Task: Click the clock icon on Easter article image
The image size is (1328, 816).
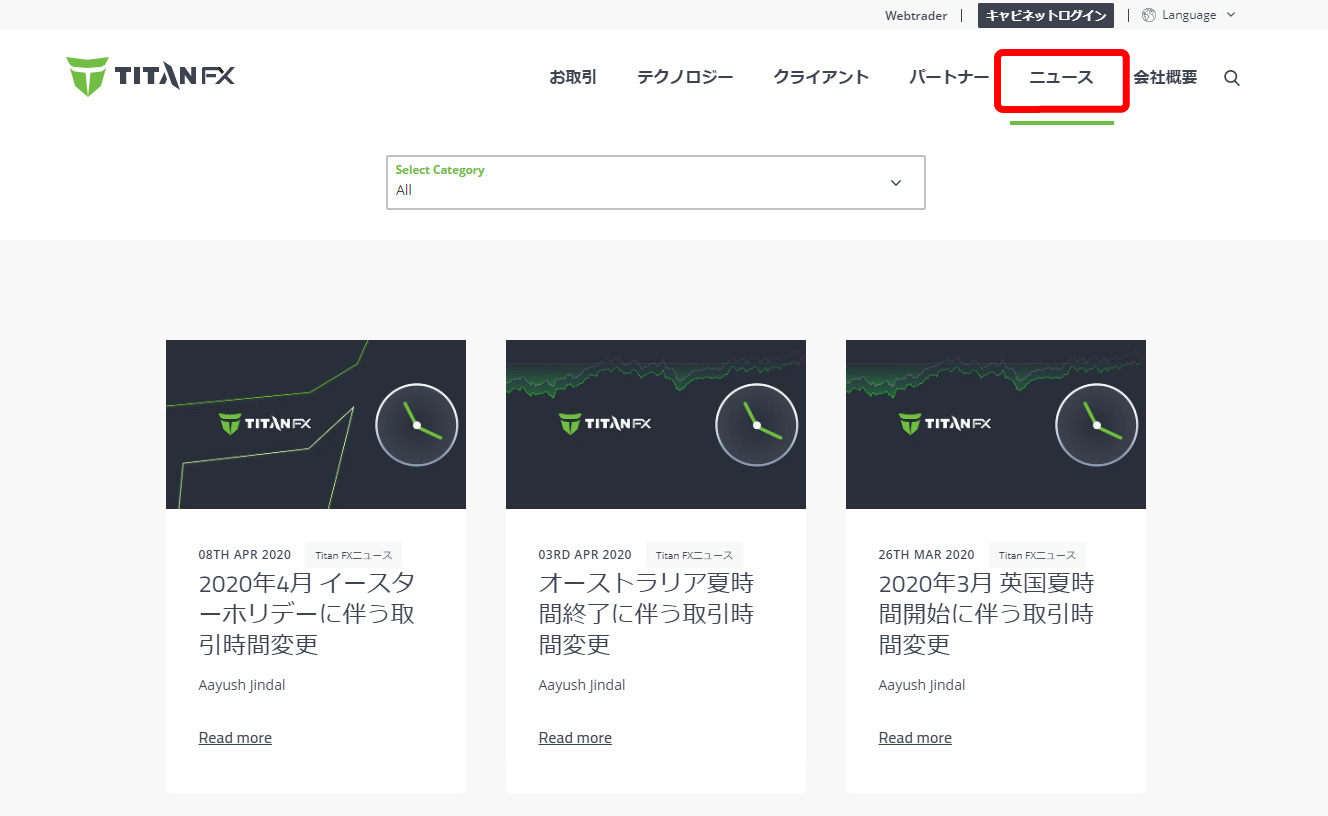Action: pyautogui.click(x=417, y=425)
